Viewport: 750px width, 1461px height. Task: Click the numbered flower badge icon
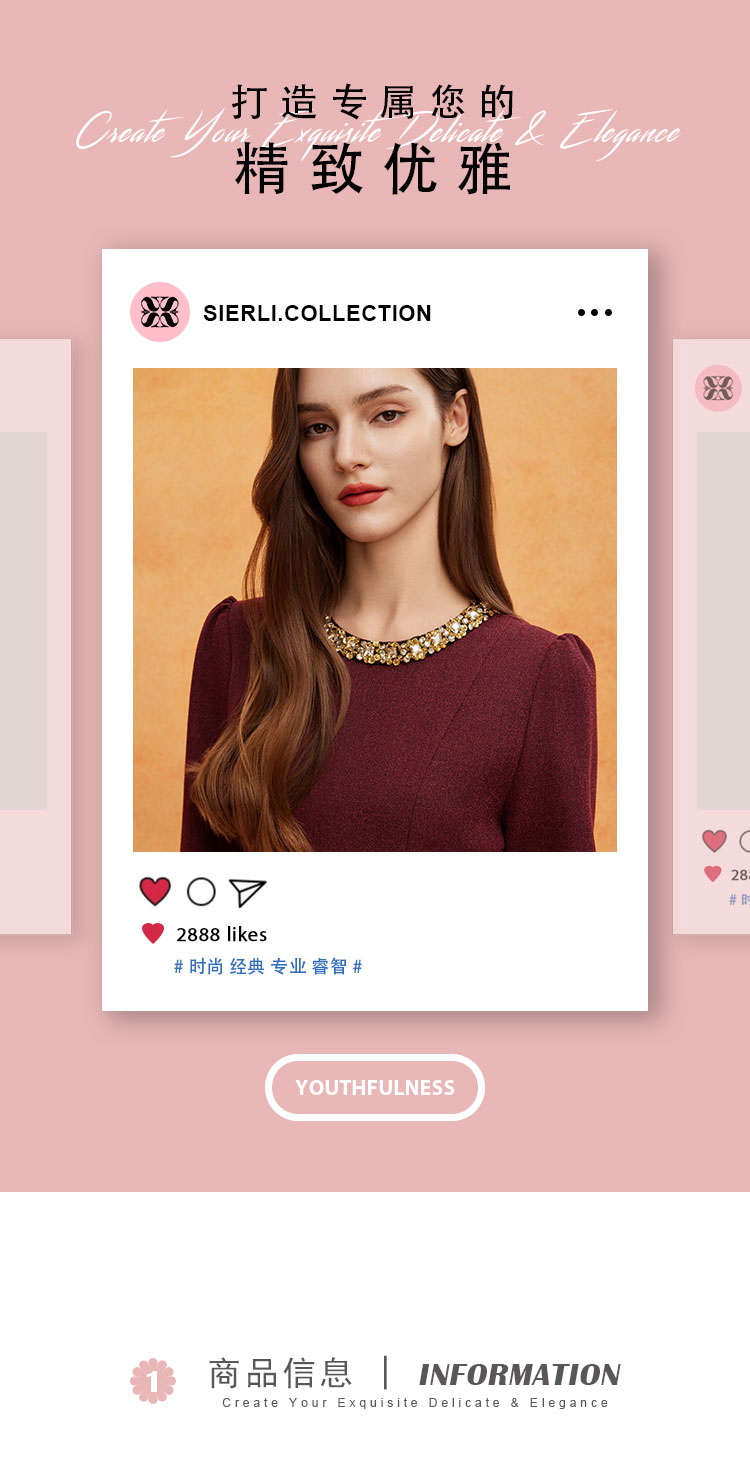[153, 1380]
